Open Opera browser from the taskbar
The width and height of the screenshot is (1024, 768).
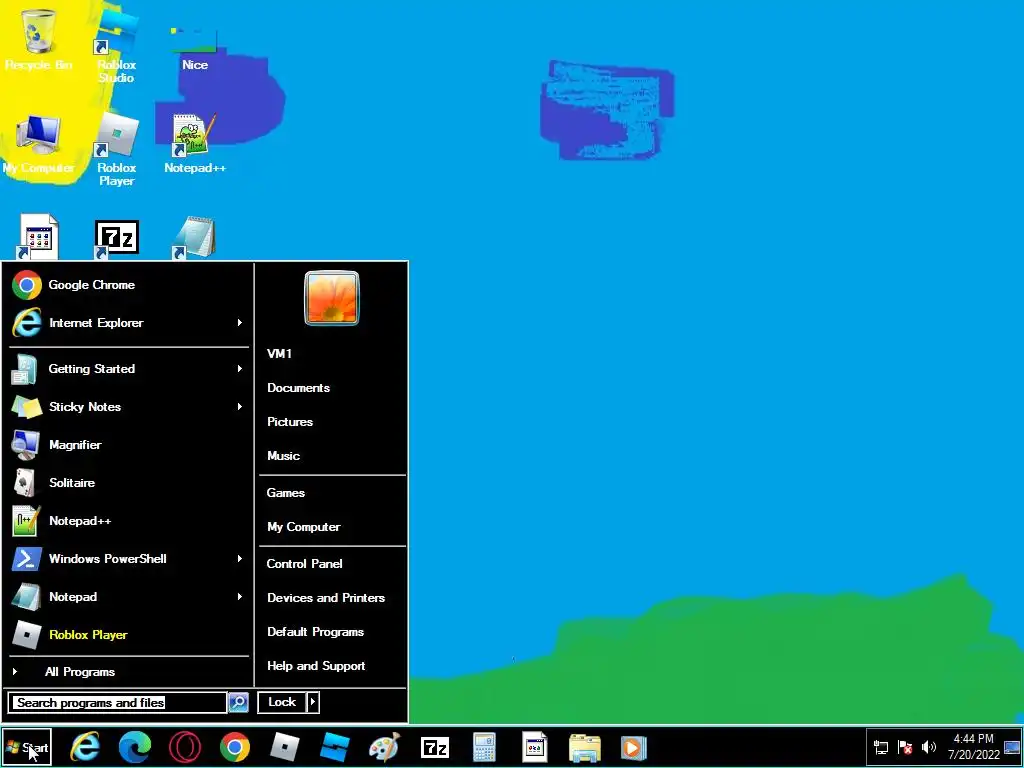(x=185, y=747)
